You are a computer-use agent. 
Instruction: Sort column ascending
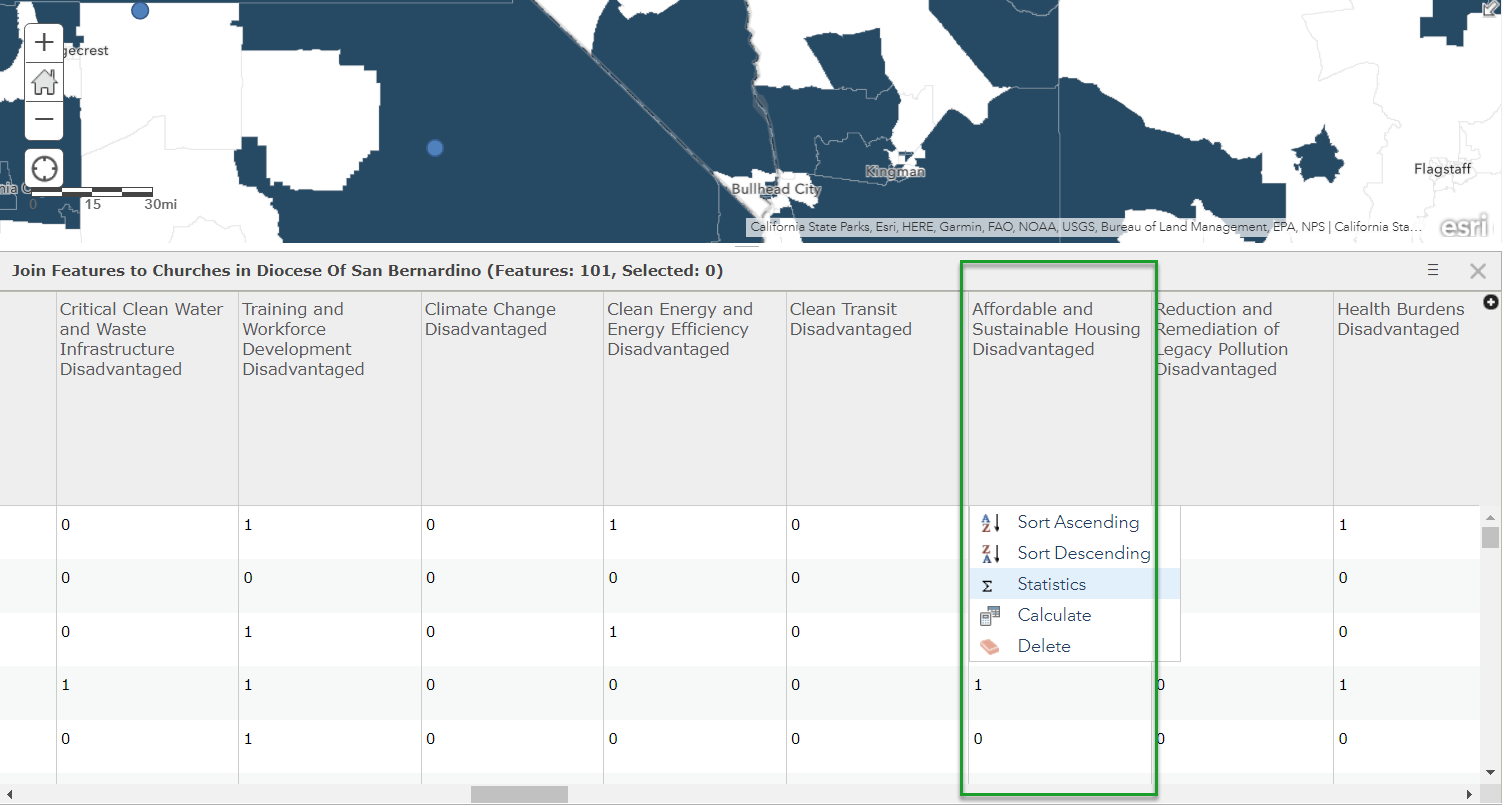click(x=1077, y=522)
